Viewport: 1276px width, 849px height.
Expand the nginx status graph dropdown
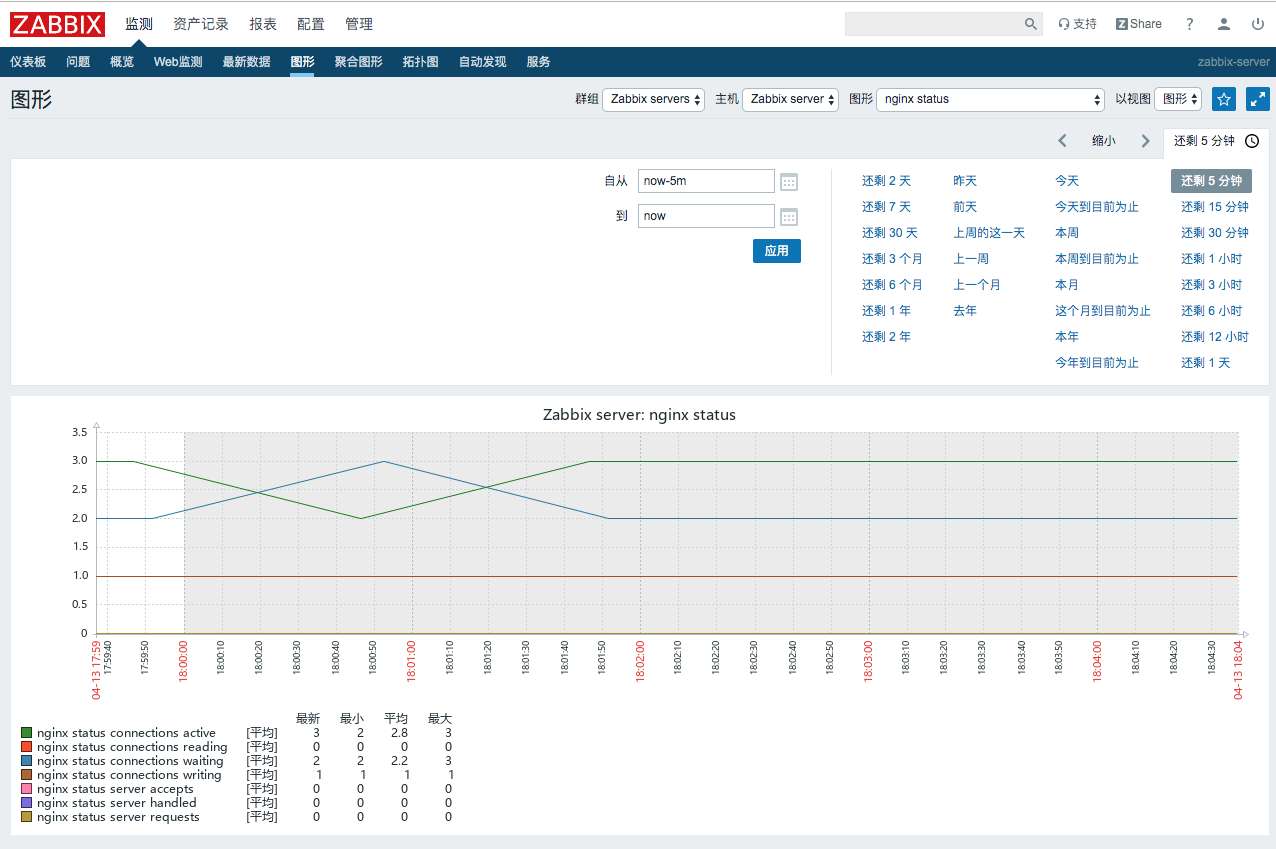989,99
